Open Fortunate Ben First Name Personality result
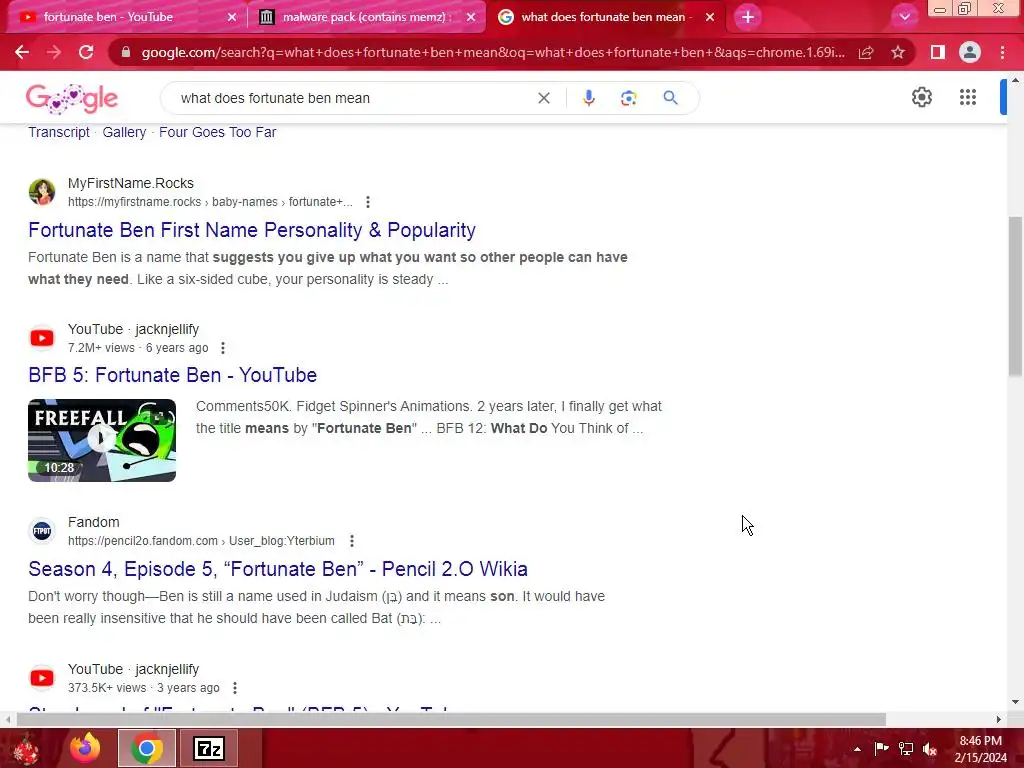Viewport: 1024px width, 768px height. click(x=252, y=230)
